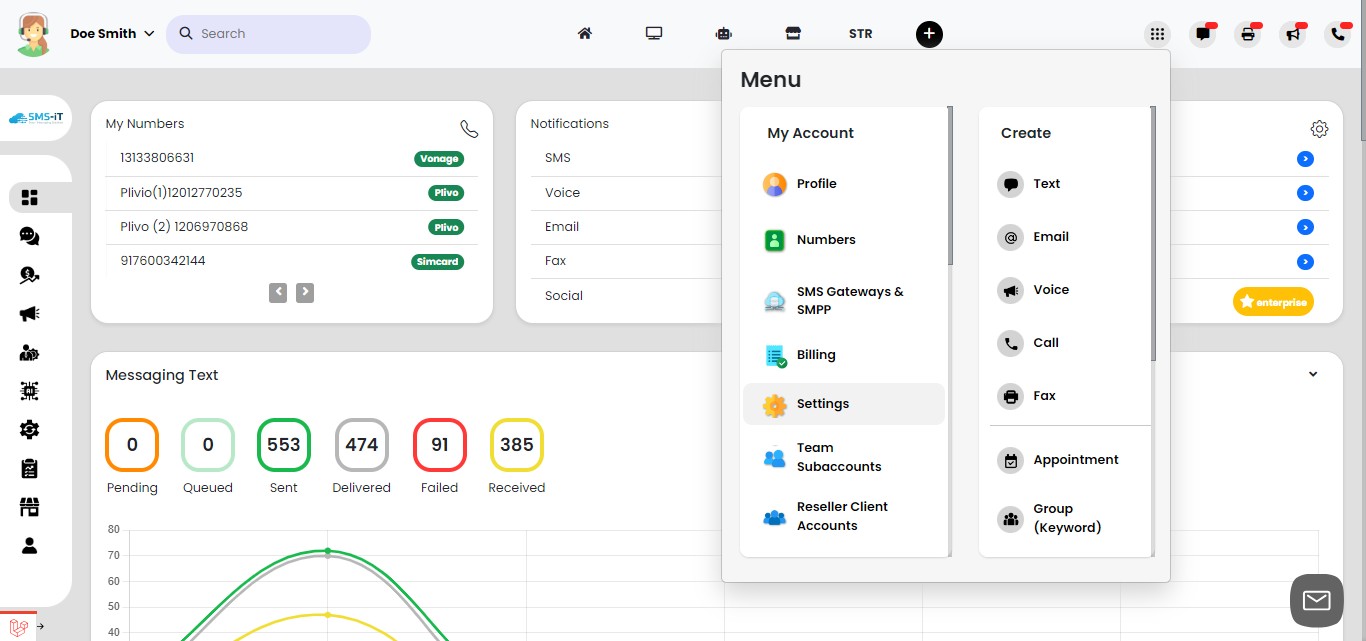
Task: Click the My Account list scrollbar
Action: coord(950,186)
